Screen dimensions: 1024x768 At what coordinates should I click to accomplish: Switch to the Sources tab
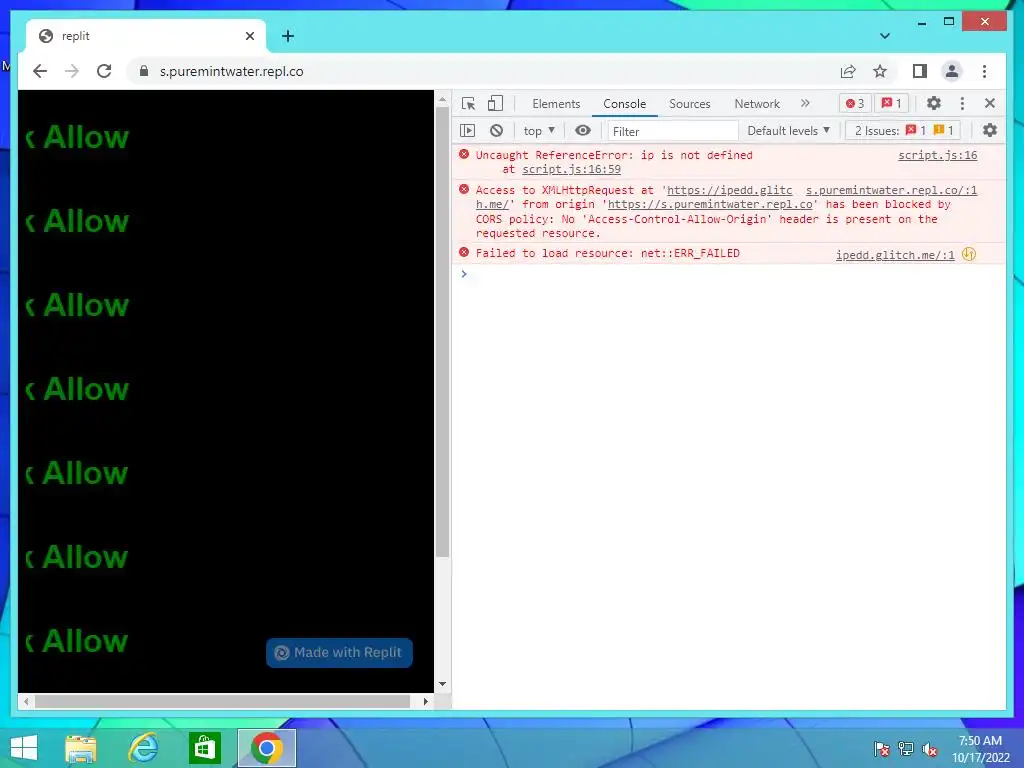click(x=690, y=104)
